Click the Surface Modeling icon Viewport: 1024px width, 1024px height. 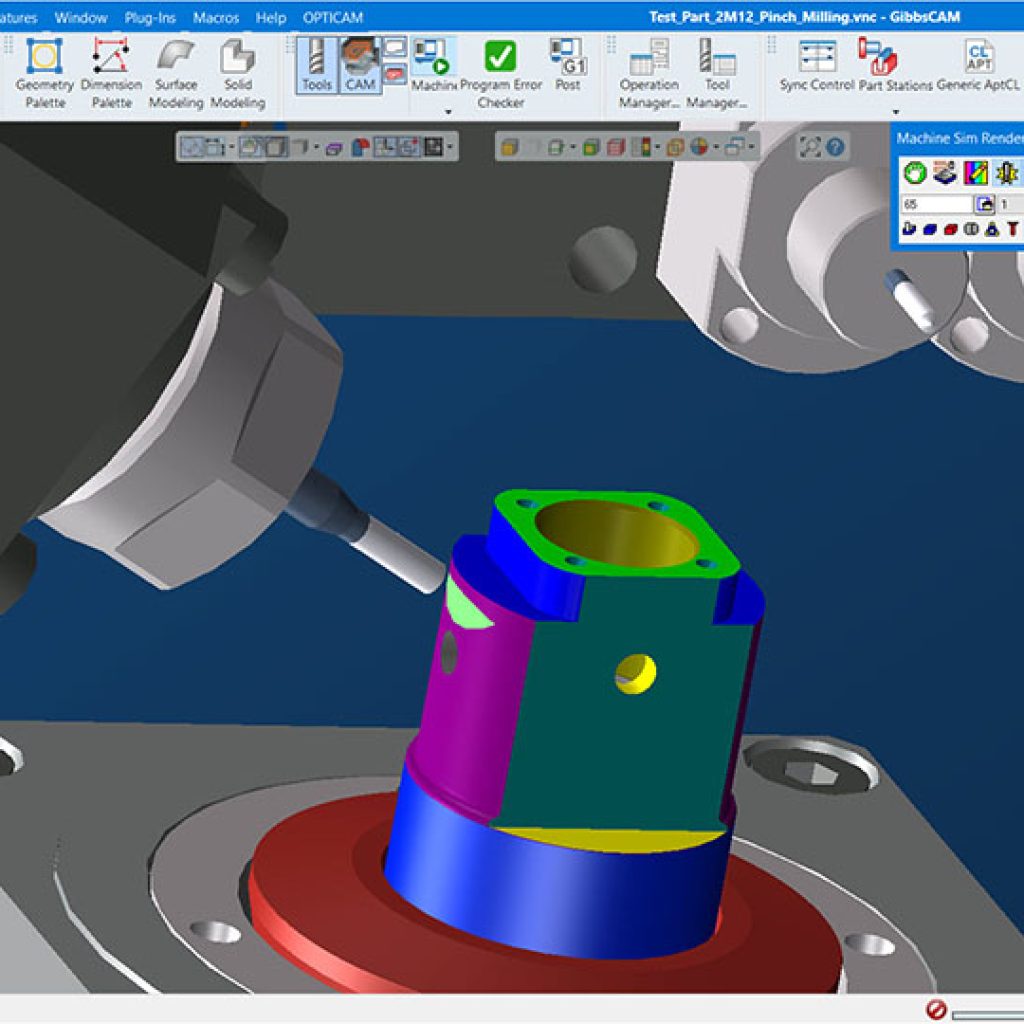[x=176, y=70]
